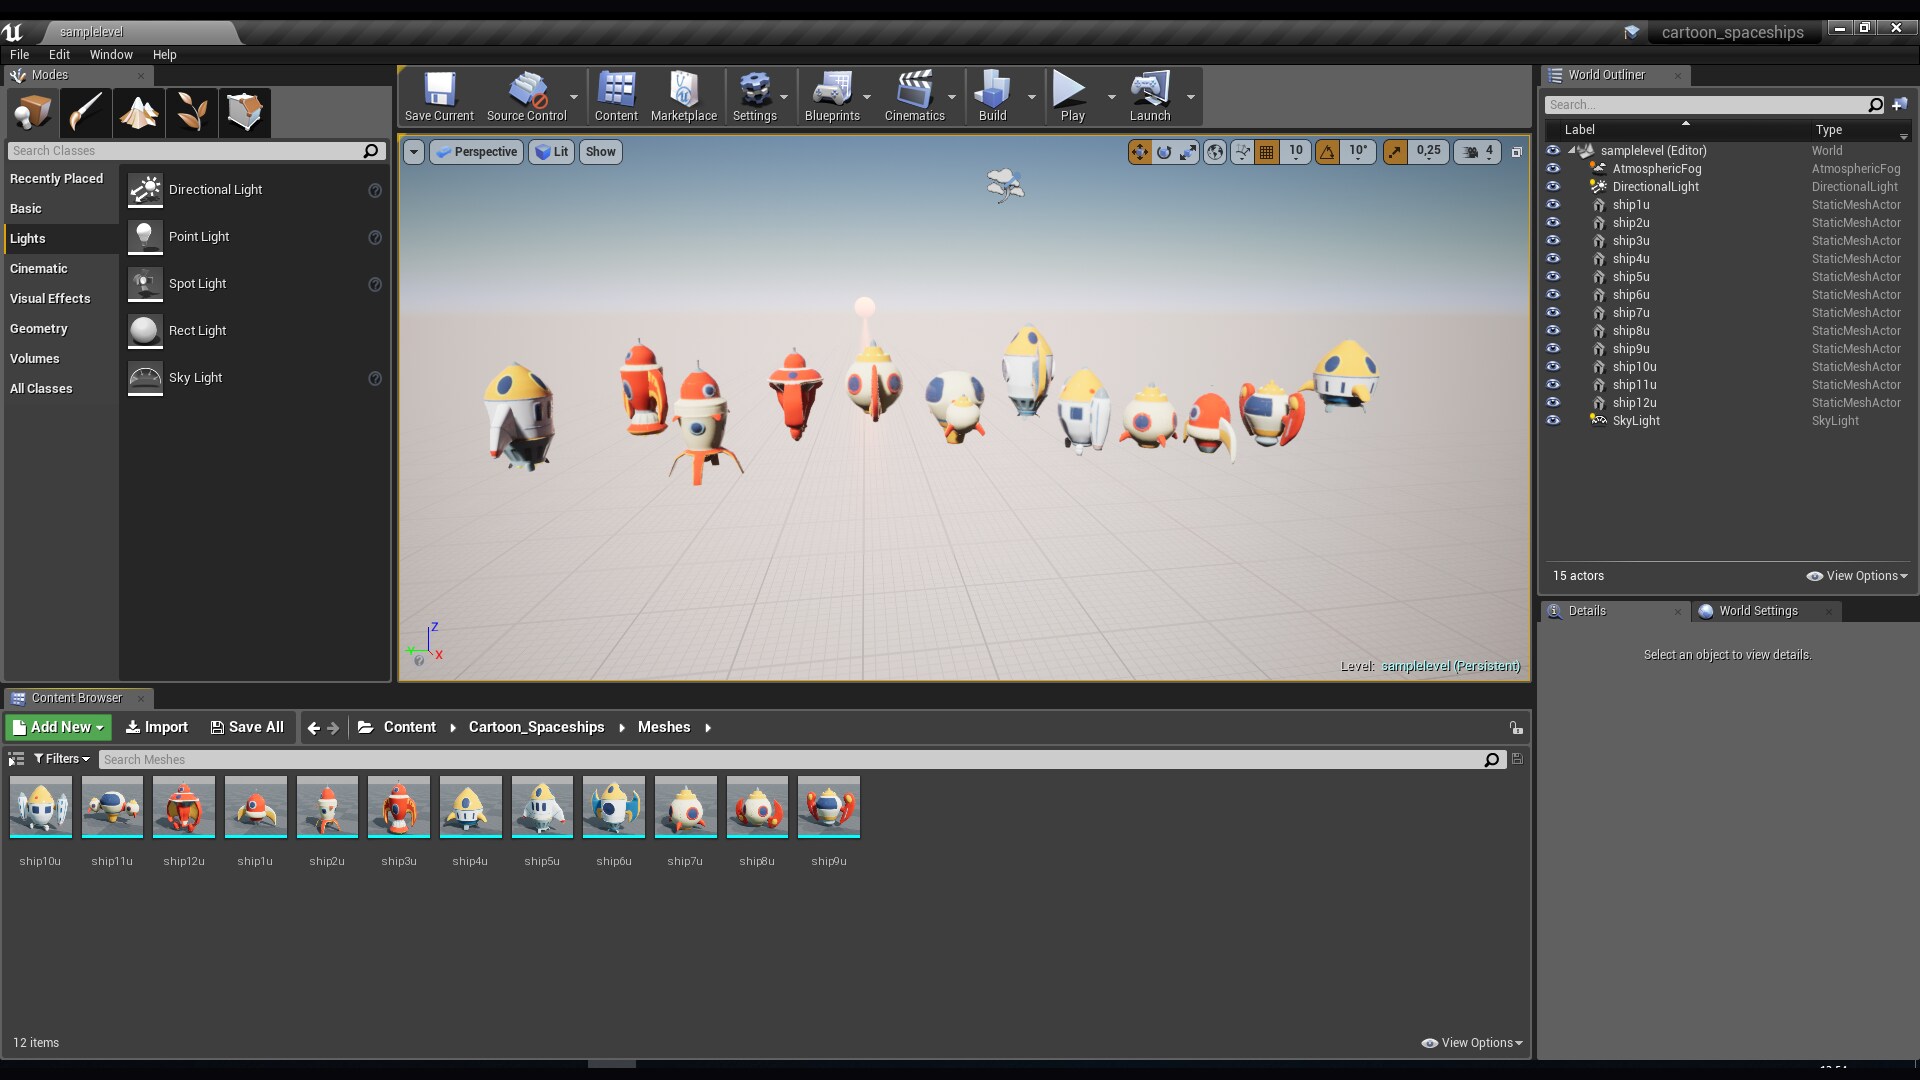Screen dimensions: 1920x1080
Task: Select the ship7u mesh thumbnail
Action: (685, 807)
